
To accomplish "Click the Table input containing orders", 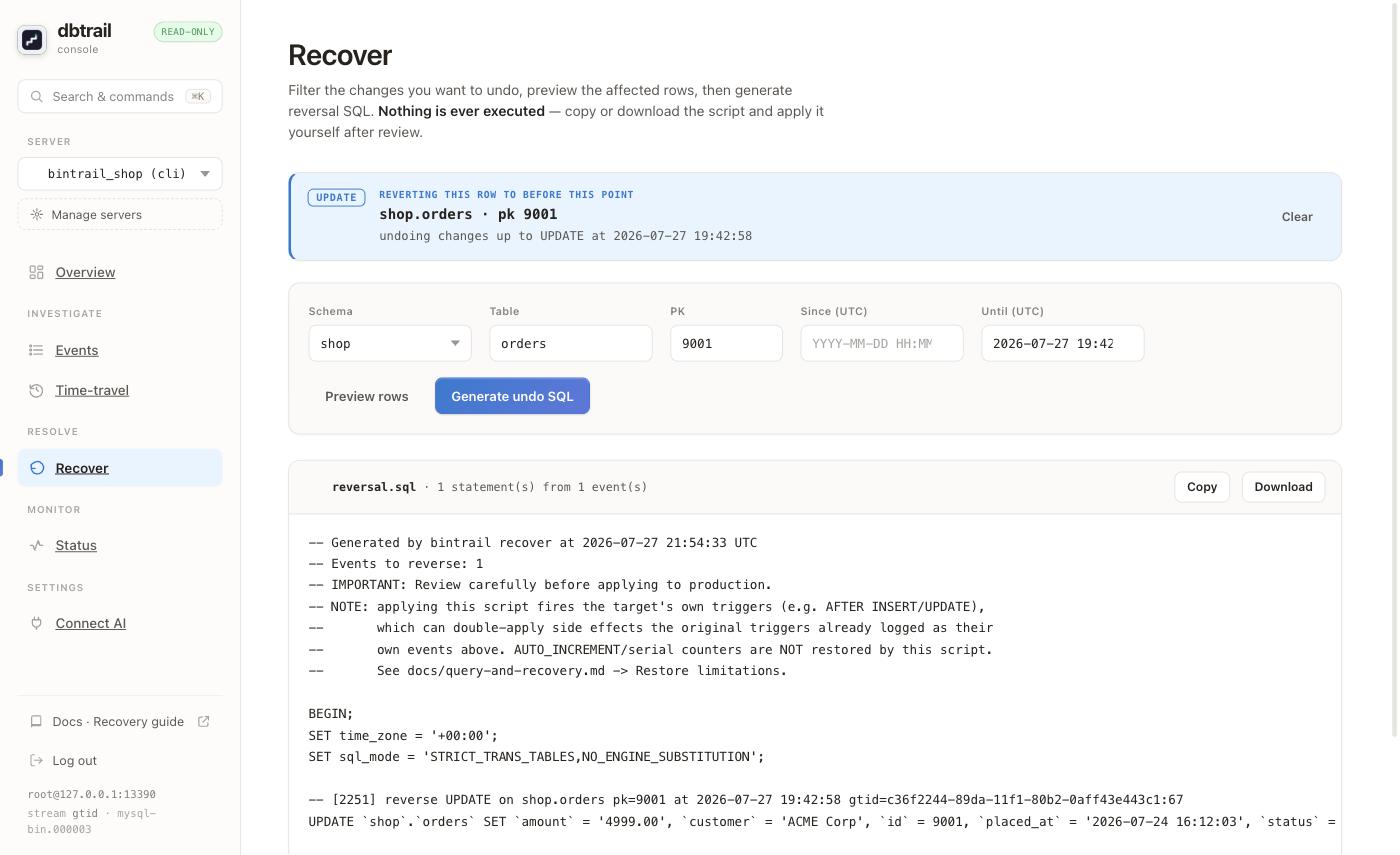I will pos(571,343).
